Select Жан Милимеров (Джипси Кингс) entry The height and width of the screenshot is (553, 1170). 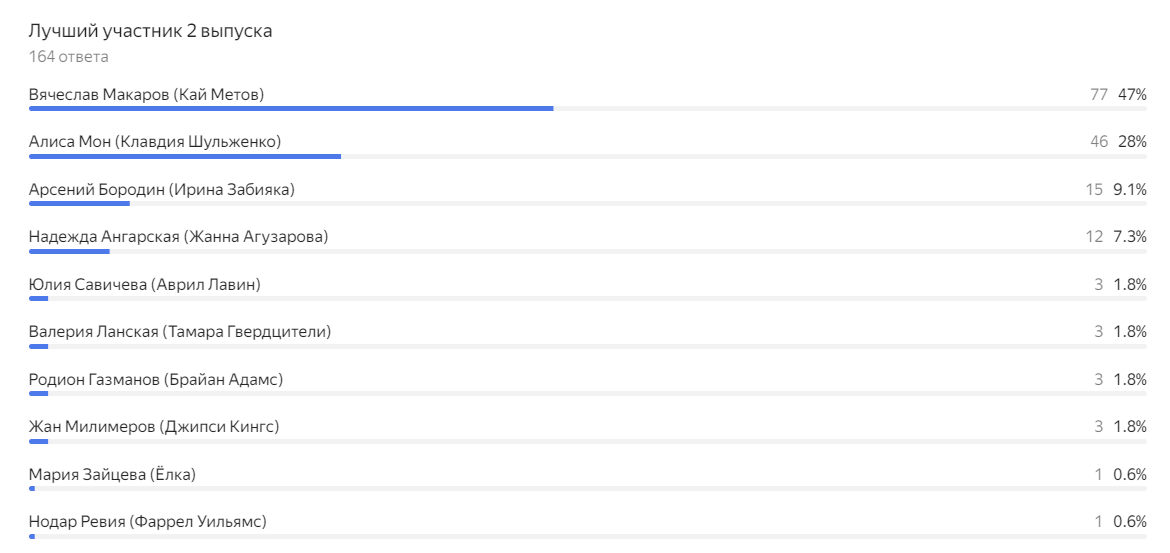pyautogui.click(x=154, y=427)
